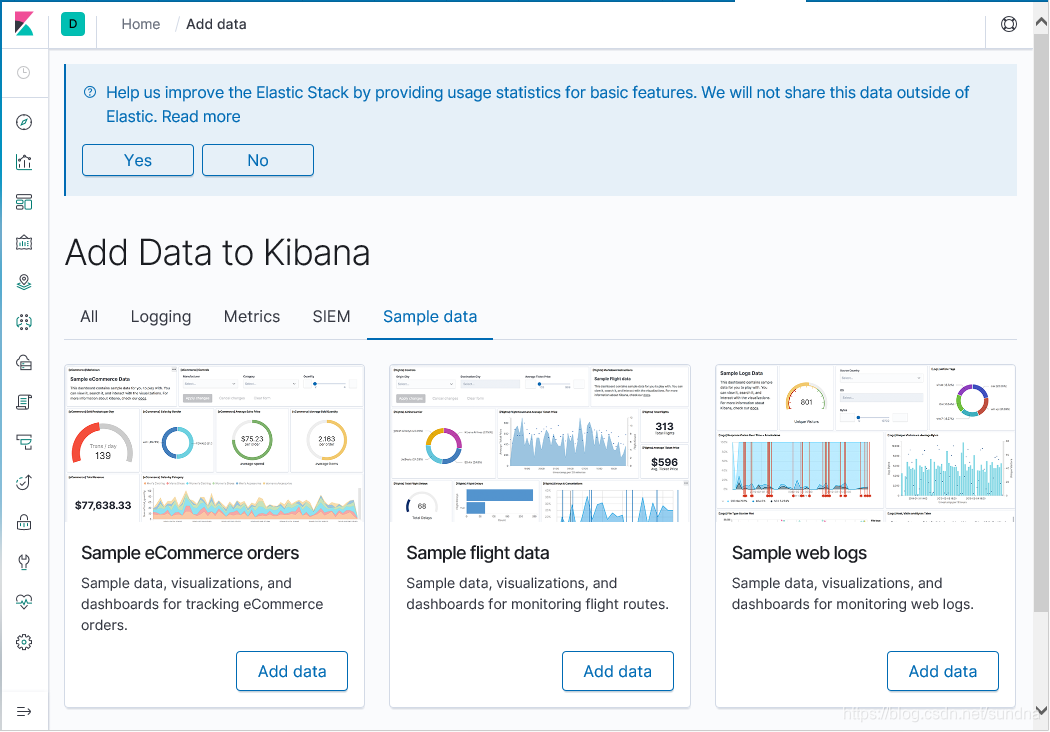Switch to the Metrics tab
Screen dimensions: 1050x732
(x=252, y=316)
